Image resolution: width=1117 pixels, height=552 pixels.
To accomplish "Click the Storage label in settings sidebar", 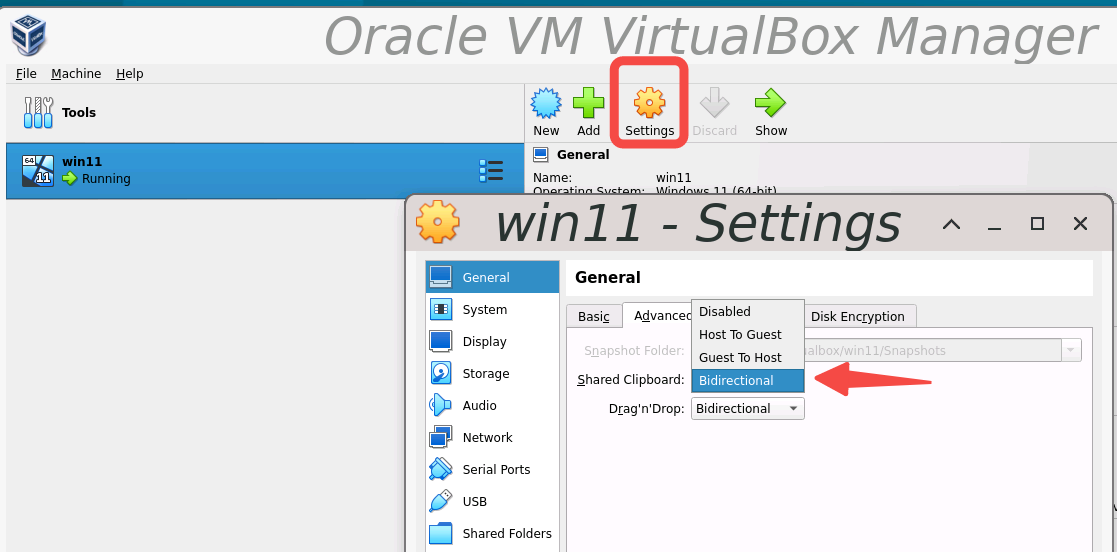I will click(x=486, y=373).
